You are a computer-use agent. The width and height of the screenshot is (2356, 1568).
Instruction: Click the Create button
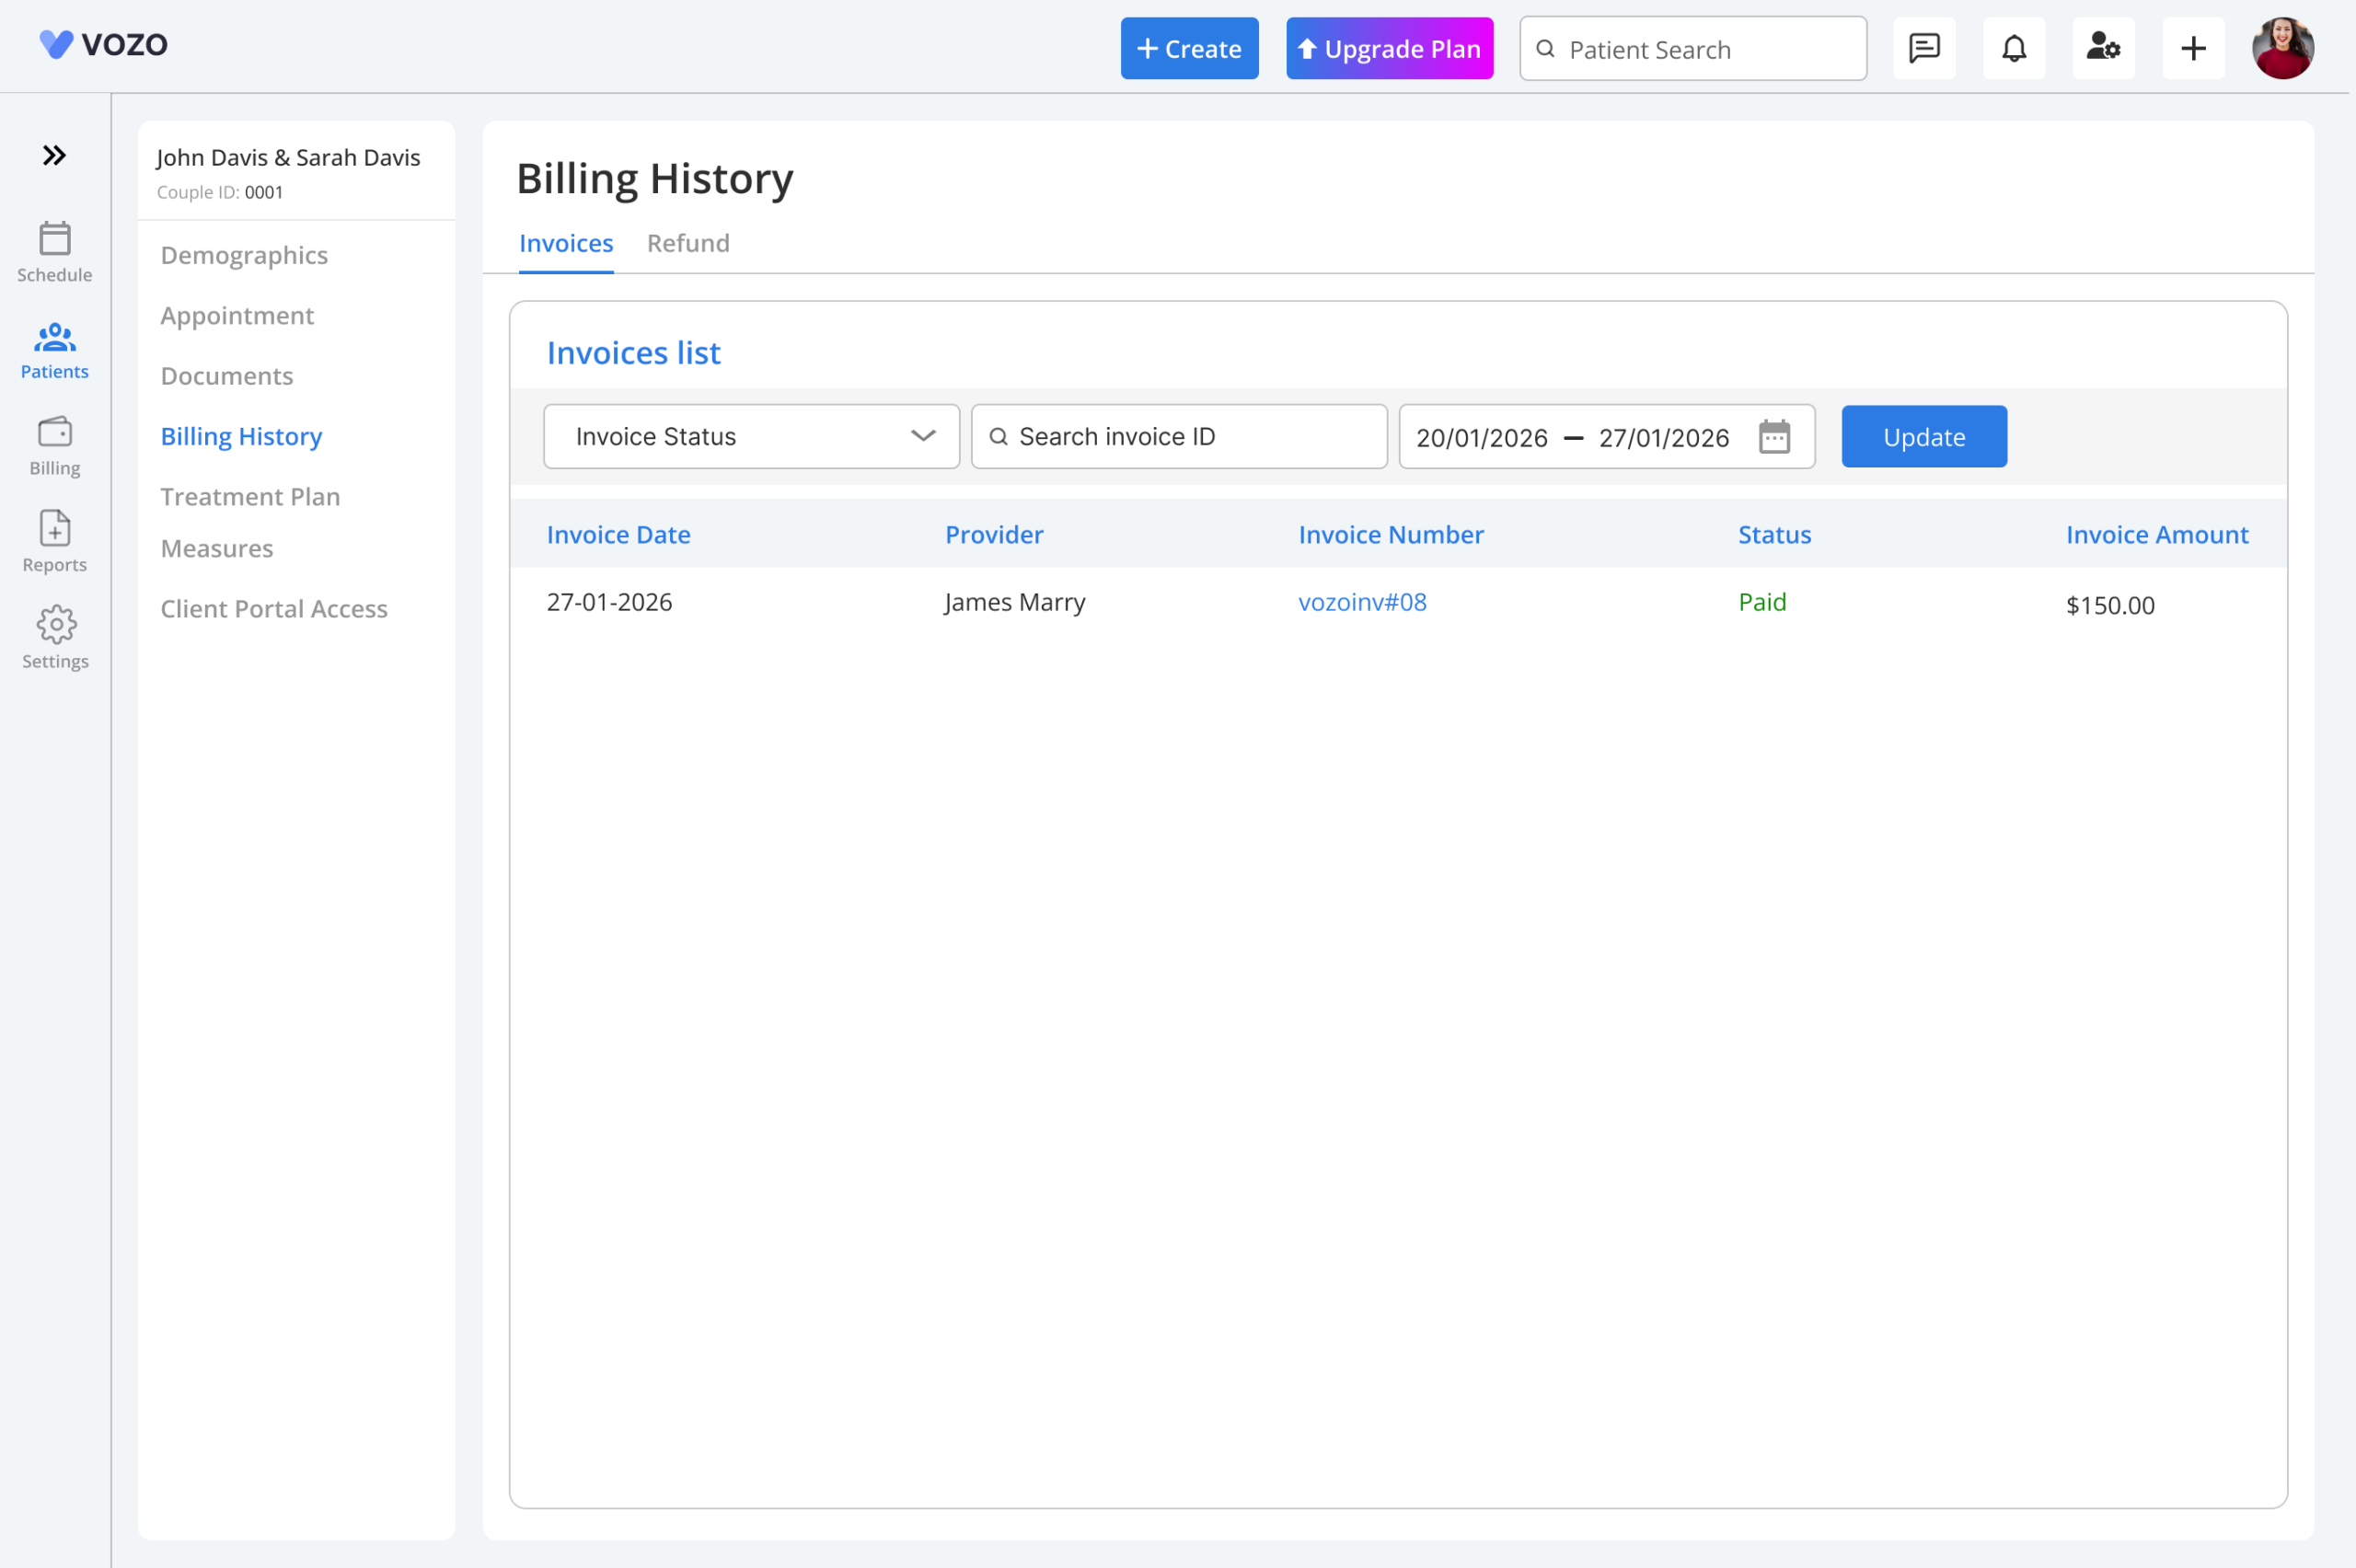[x=1189, y=48]
